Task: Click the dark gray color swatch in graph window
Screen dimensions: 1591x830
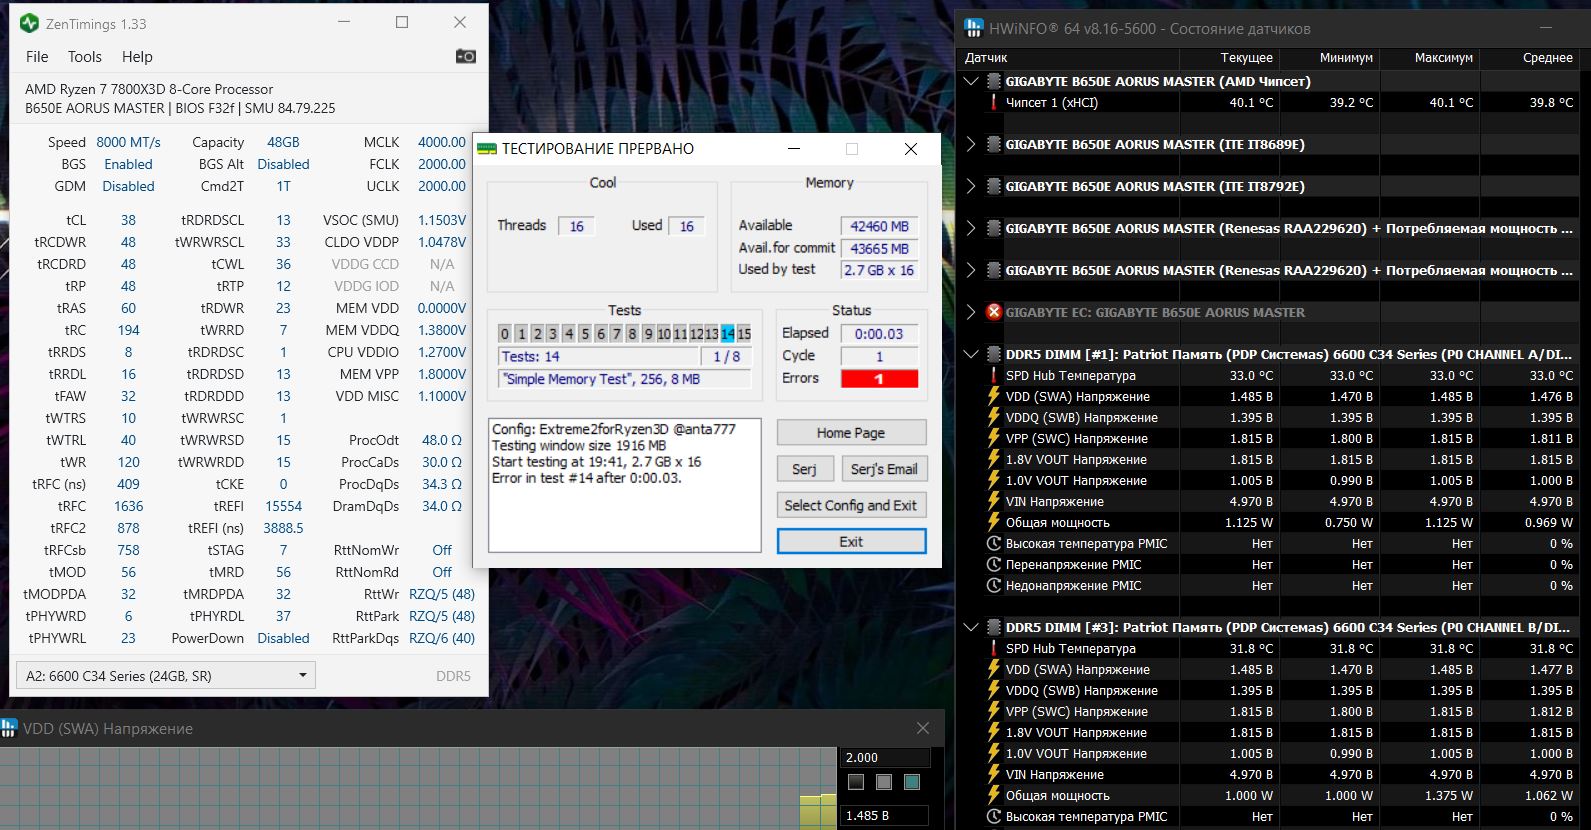Action: click(855, 782)
